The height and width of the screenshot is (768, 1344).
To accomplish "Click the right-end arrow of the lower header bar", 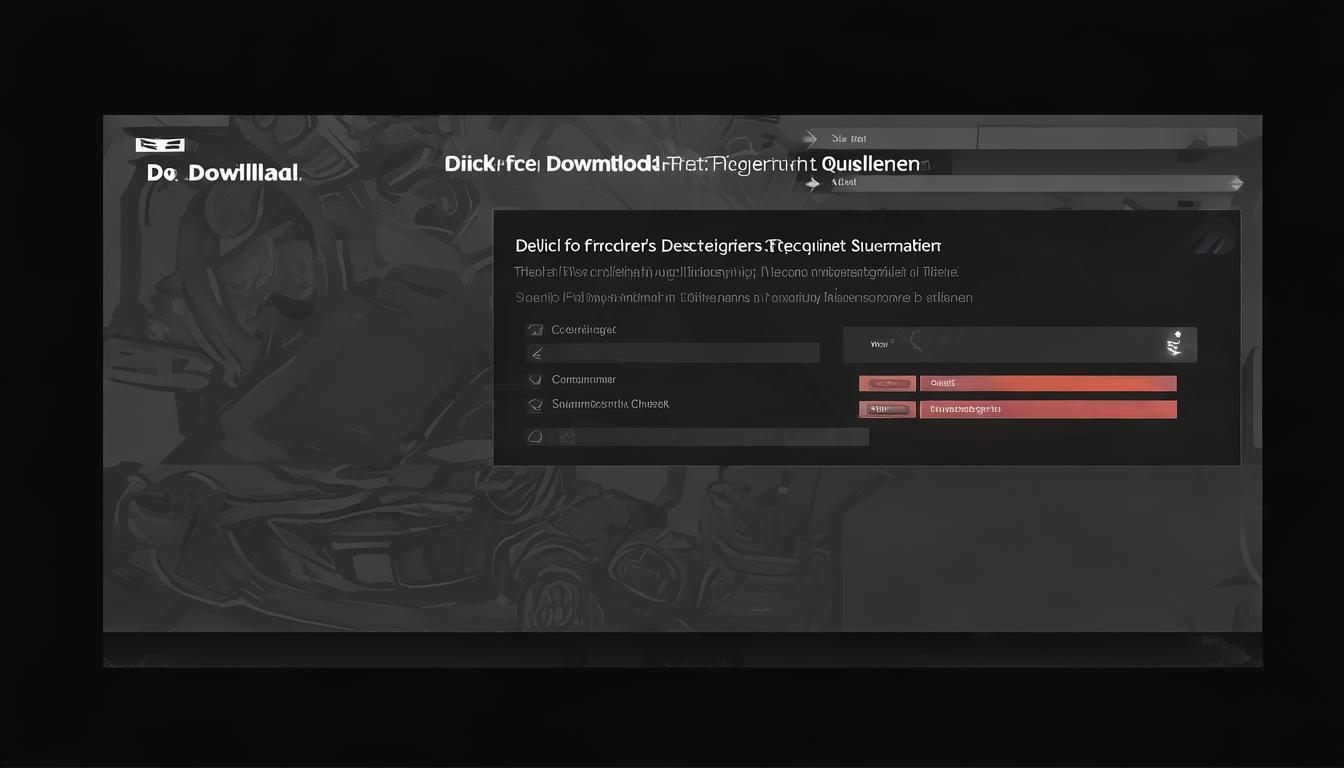I will pos(1236,183).
